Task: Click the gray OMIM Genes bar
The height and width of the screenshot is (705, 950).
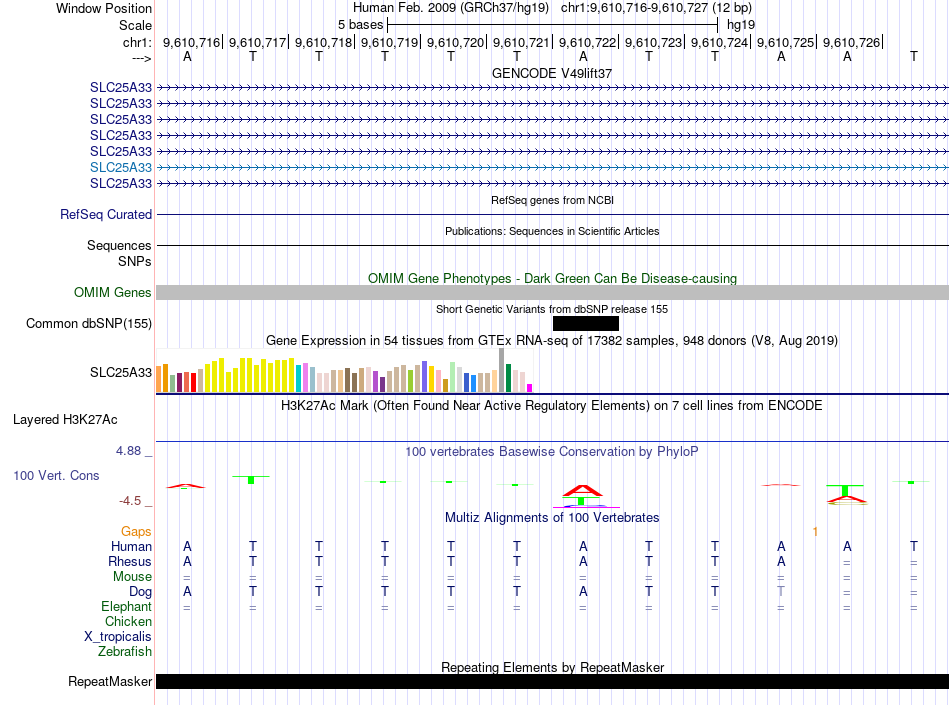Action: coord(553,293)
